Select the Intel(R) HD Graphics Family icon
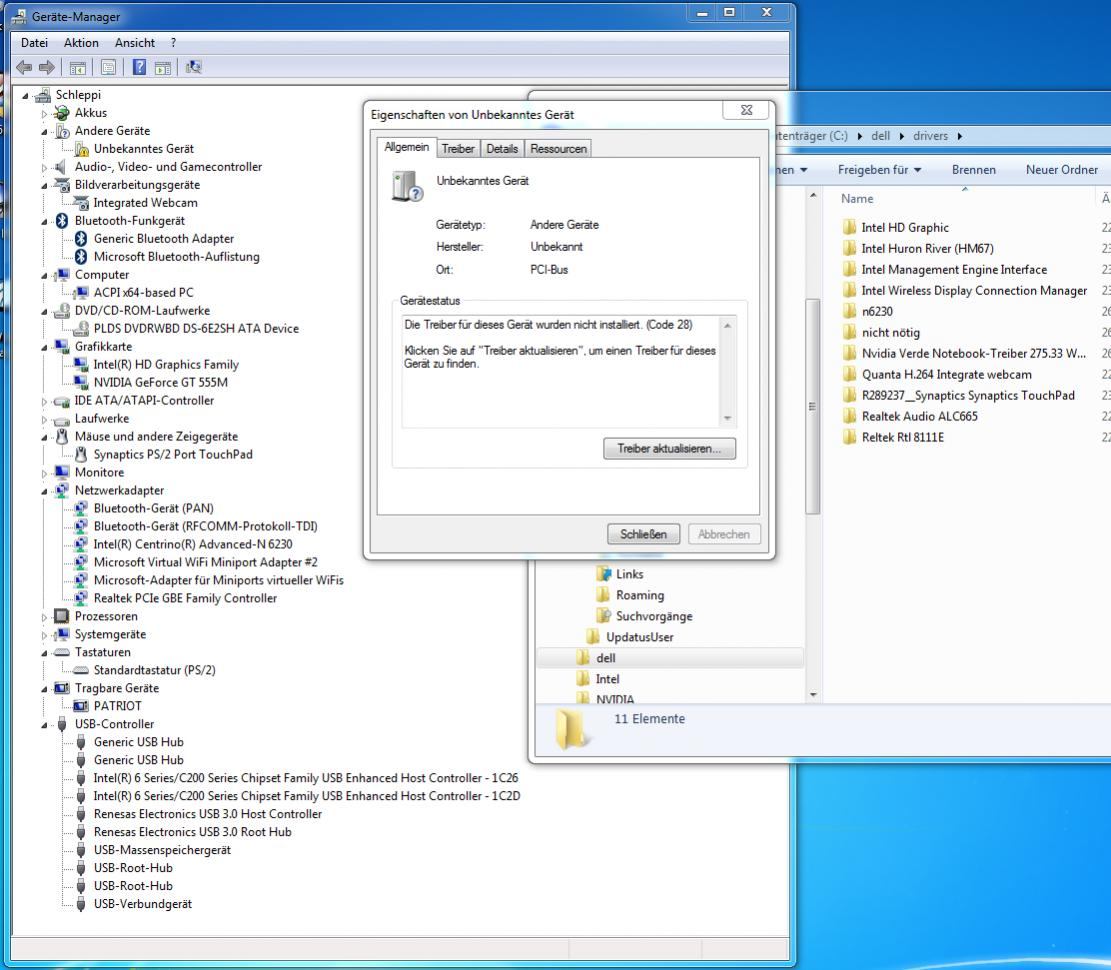The image size is (1111, 970). coord(81,364)
